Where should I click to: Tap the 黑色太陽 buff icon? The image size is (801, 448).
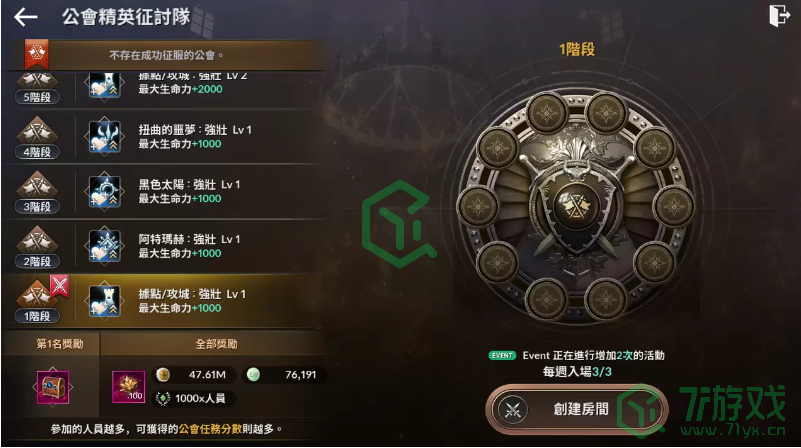(104, 192)
